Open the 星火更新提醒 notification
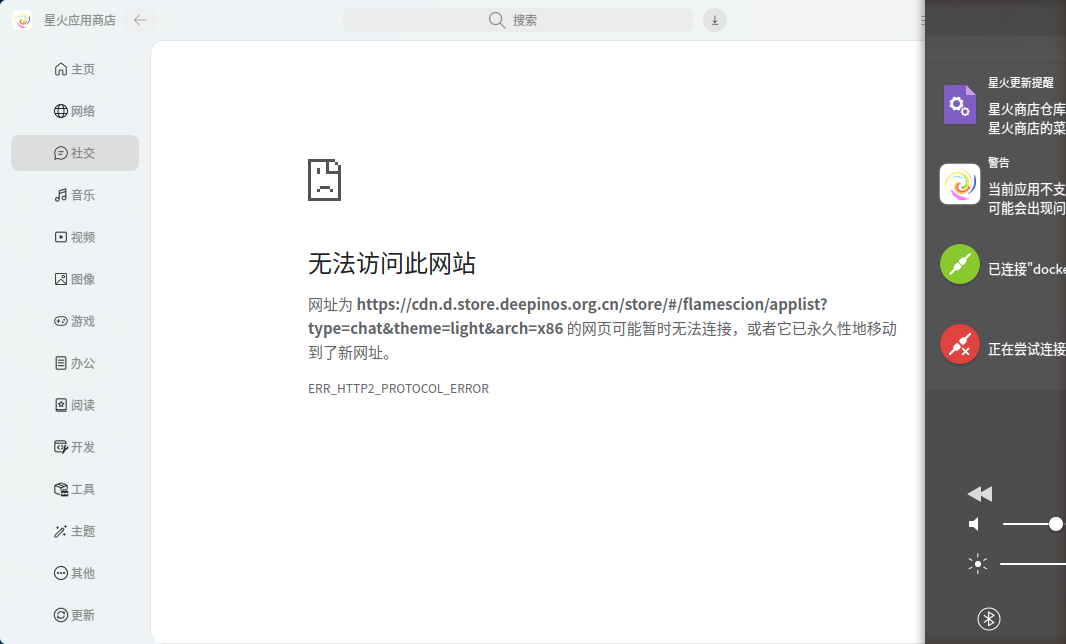 pos(996,105)
